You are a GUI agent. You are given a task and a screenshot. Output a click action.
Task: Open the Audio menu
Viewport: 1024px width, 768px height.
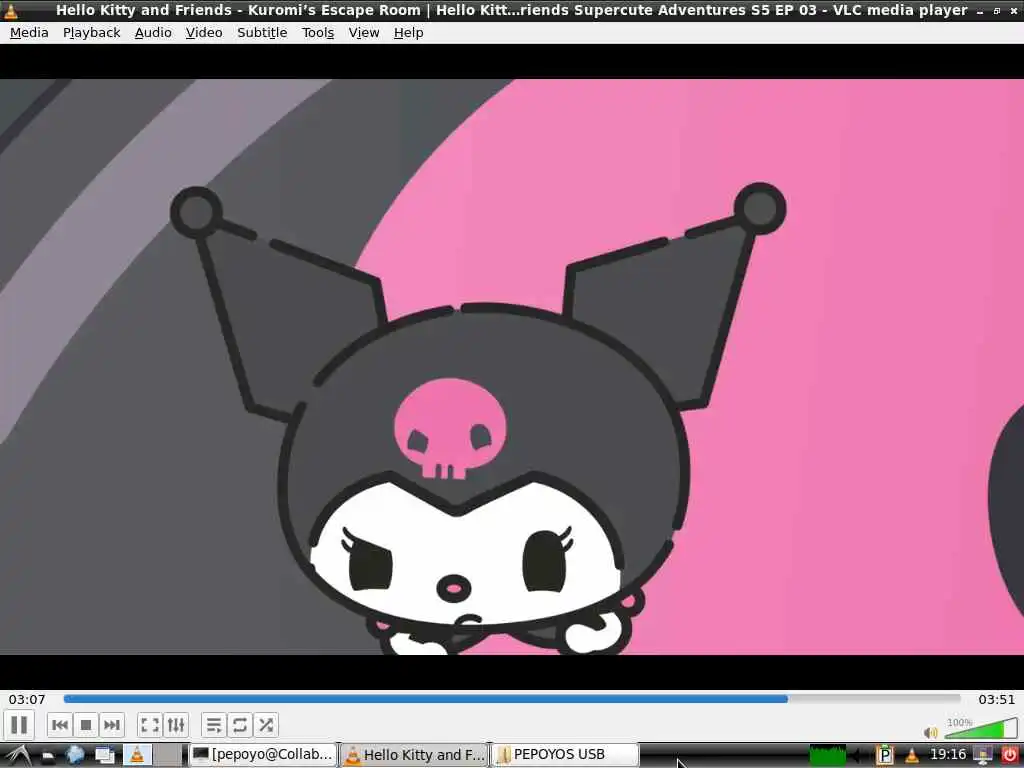click(x=153, y=33)
